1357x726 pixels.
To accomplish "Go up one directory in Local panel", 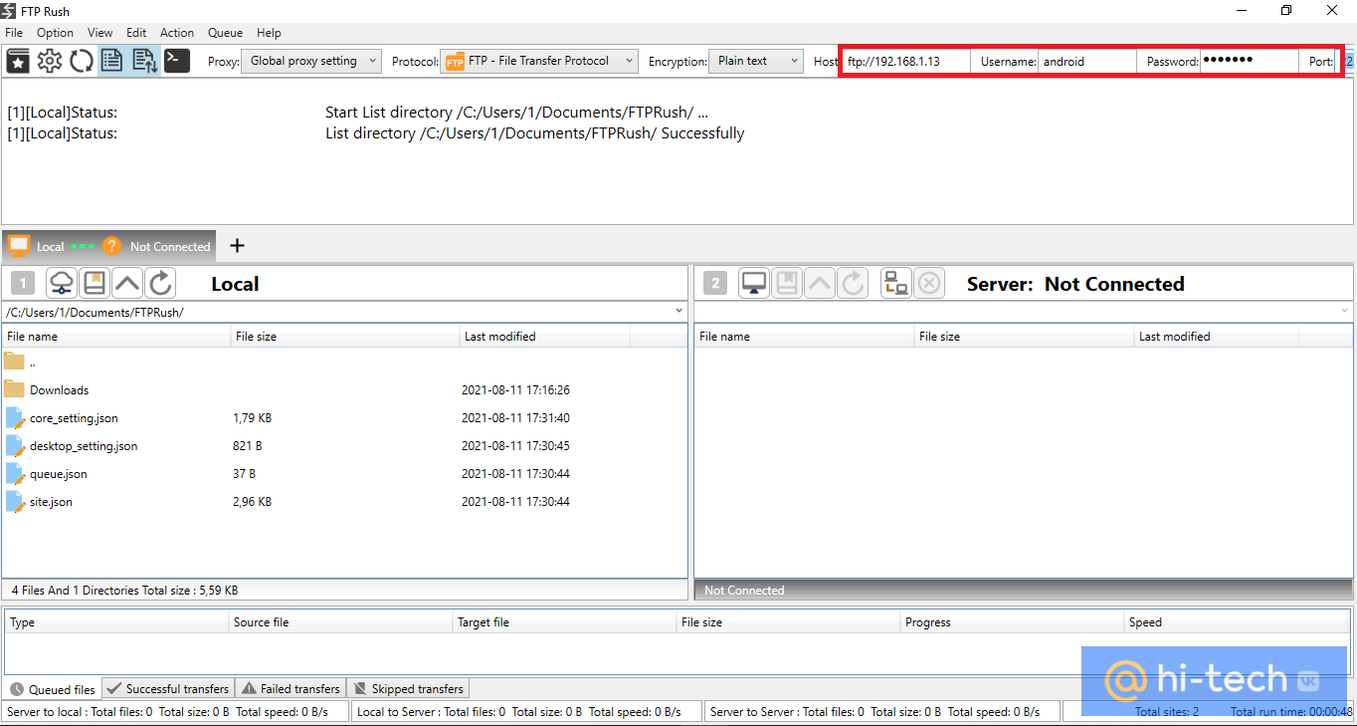I will coord(128,284).
